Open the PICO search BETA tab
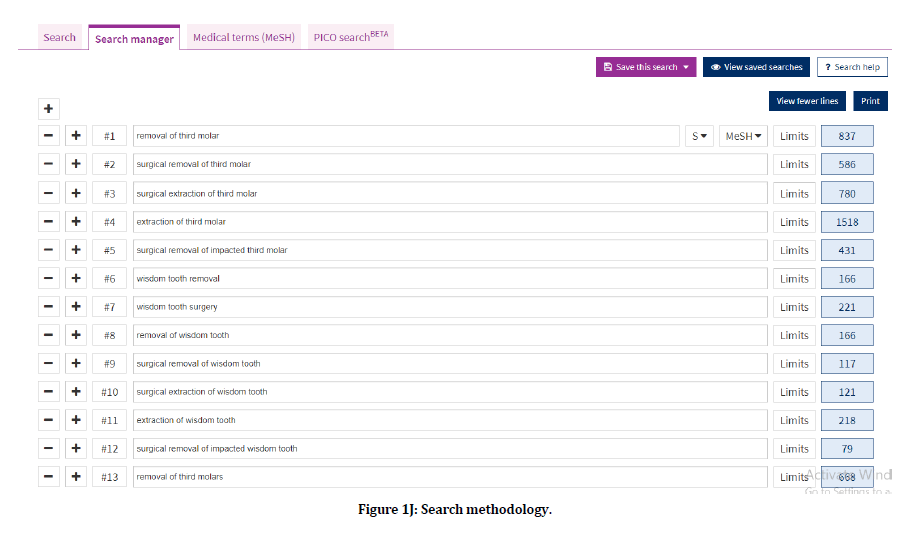Viewport: 917px width, 536px height. 350,38
